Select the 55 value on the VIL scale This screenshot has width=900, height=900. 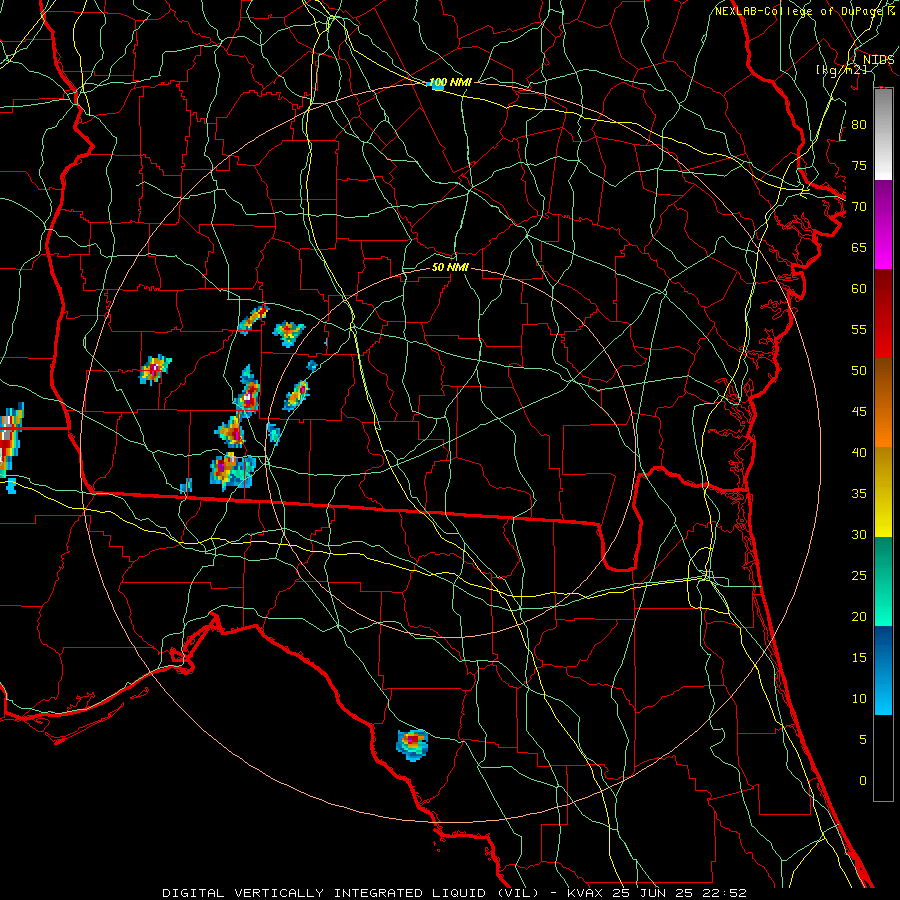[859, 329]
